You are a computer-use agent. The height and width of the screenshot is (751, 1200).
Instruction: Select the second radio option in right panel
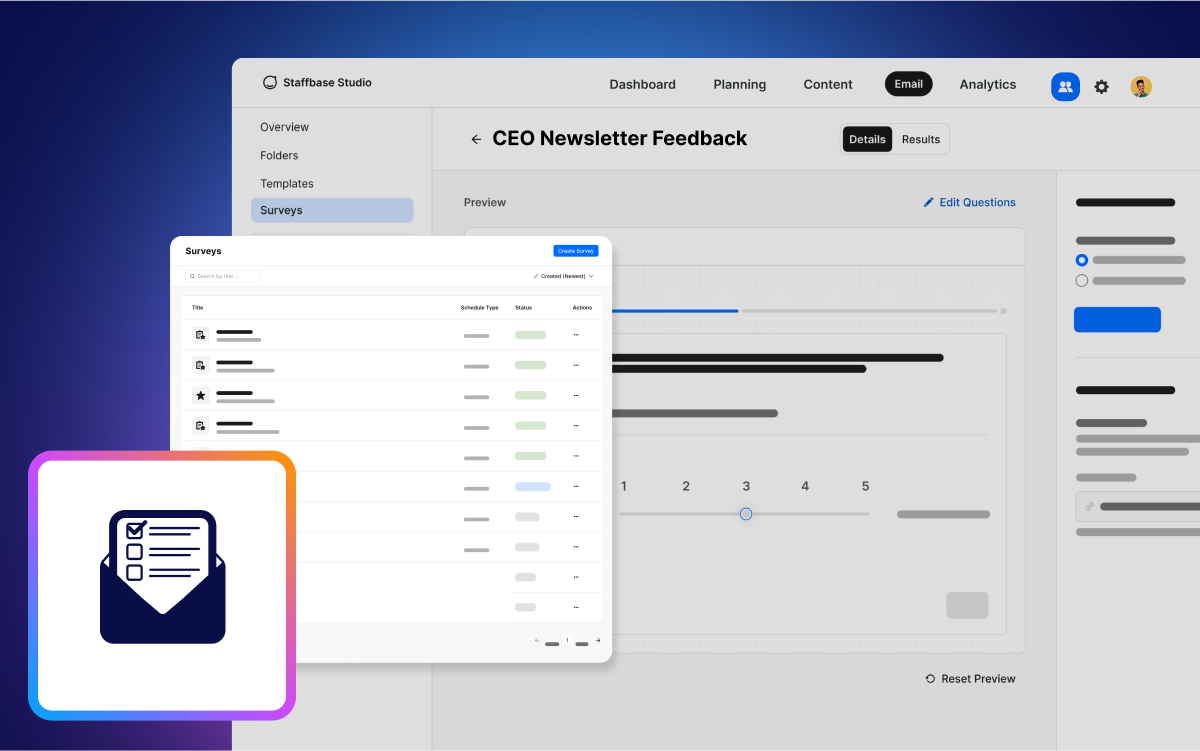coord(1081,281)
